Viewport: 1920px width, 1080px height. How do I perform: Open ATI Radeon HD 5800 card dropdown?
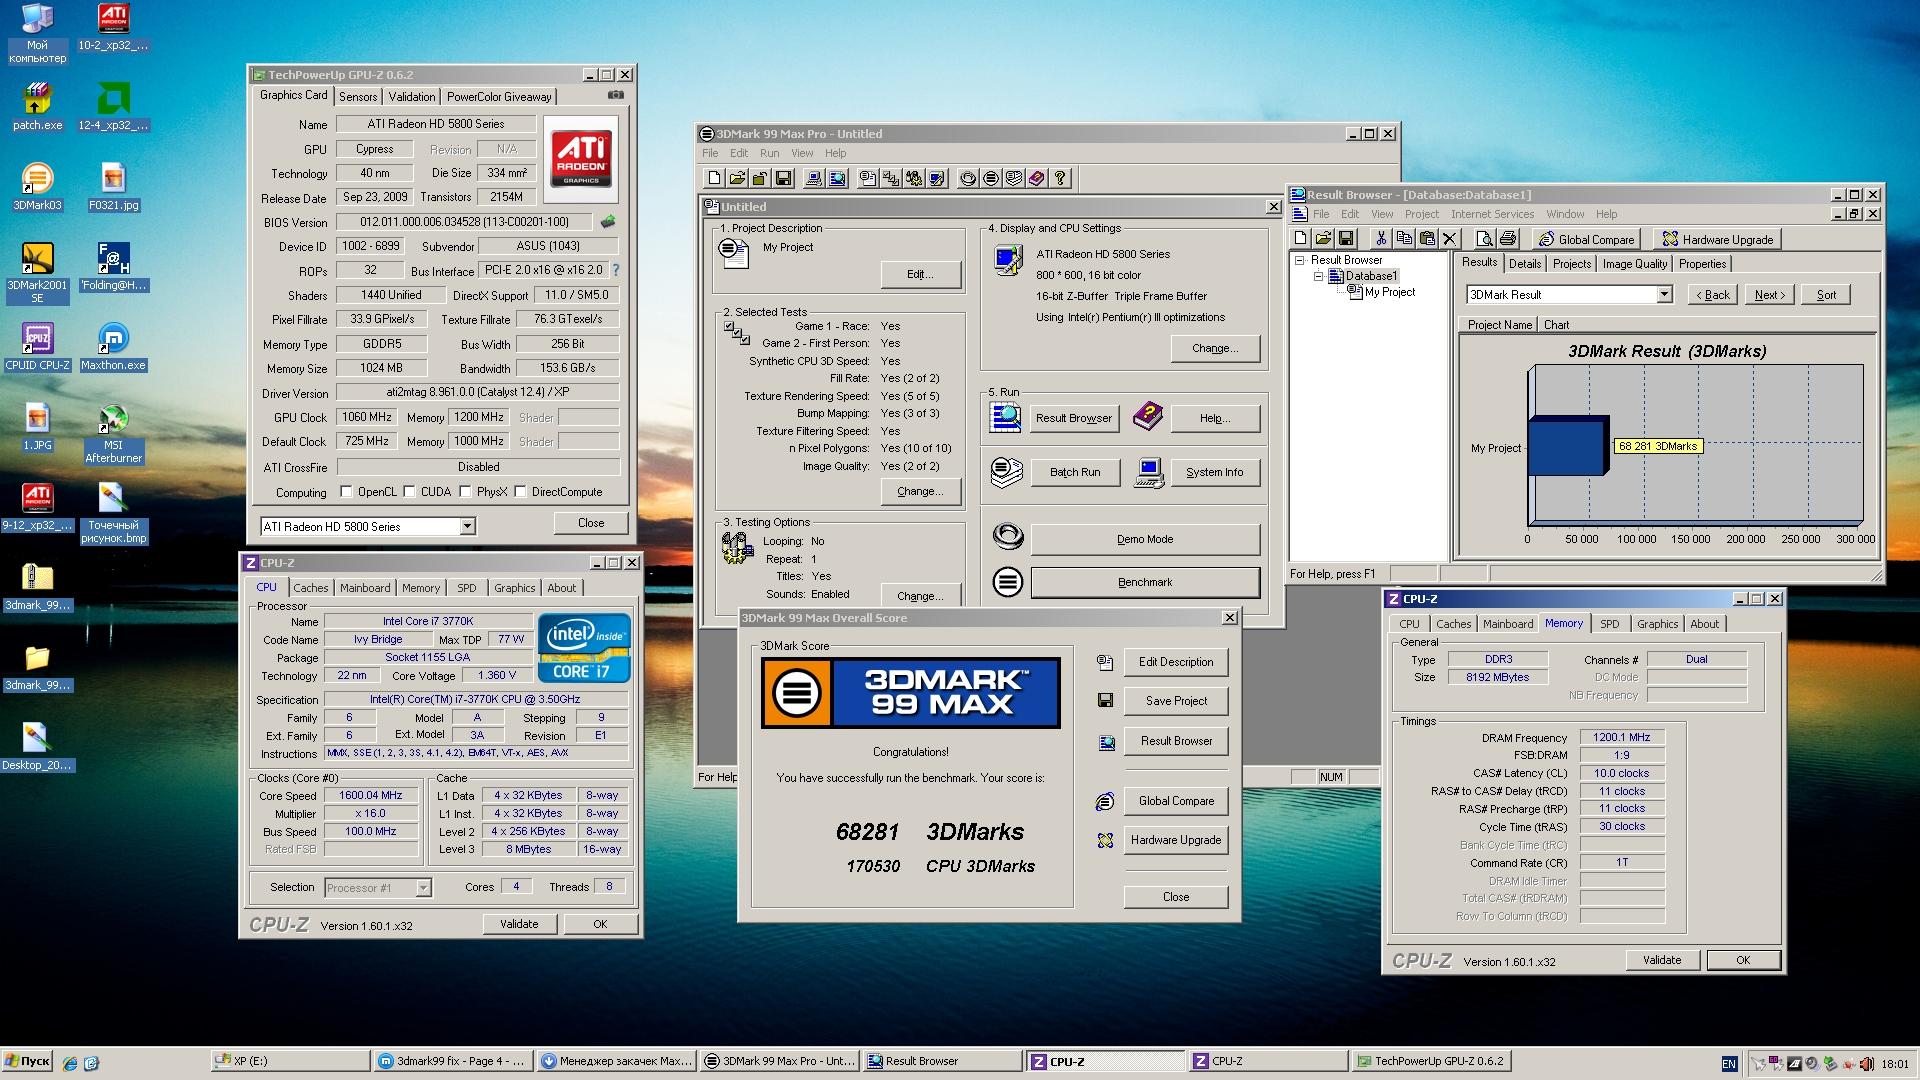(466, 526)
